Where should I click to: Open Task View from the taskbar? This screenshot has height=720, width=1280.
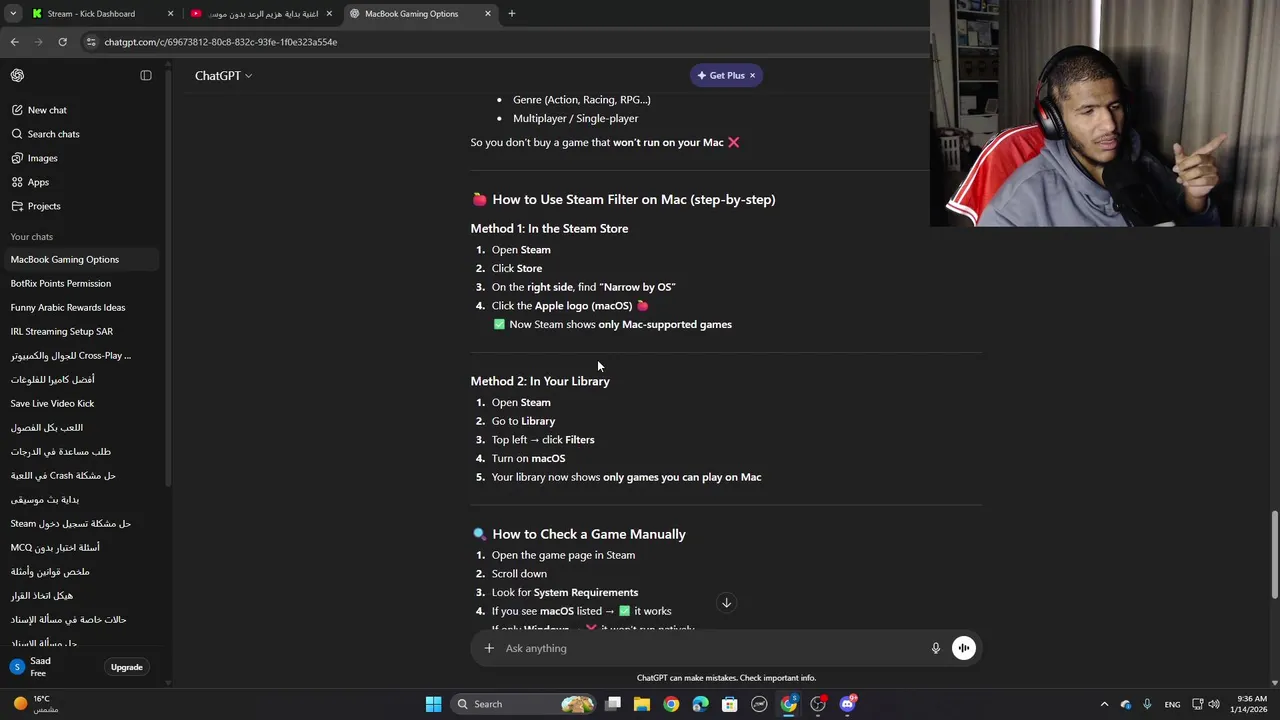pos(613,704)
